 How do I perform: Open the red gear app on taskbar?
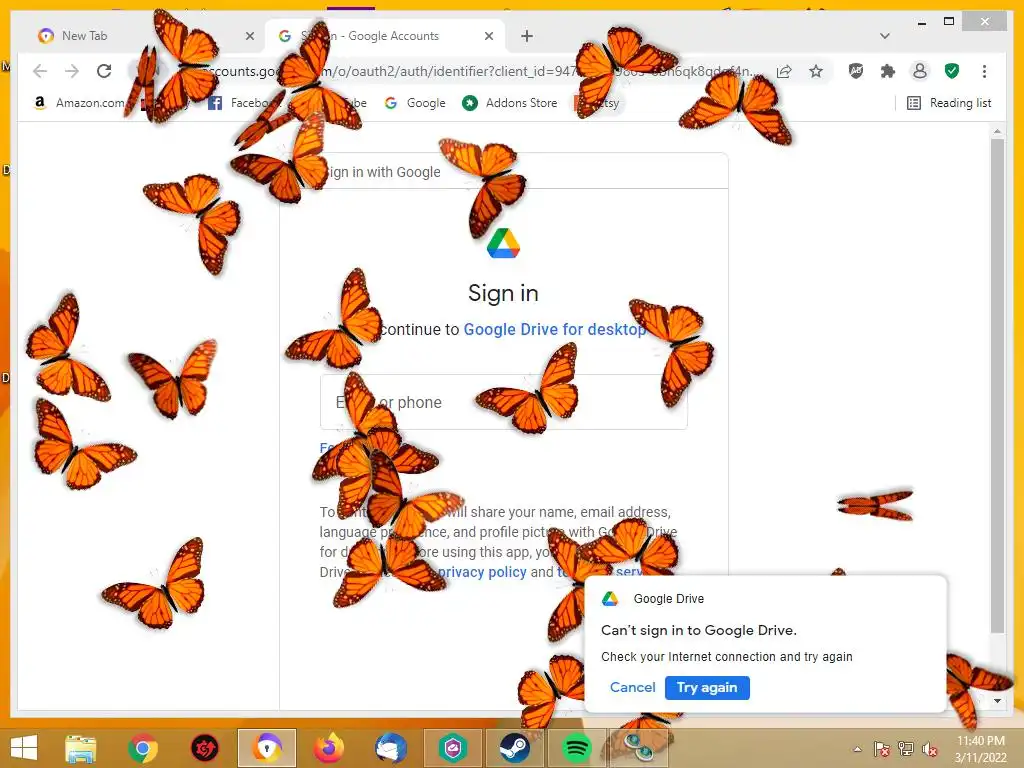[x=204, y=748]
